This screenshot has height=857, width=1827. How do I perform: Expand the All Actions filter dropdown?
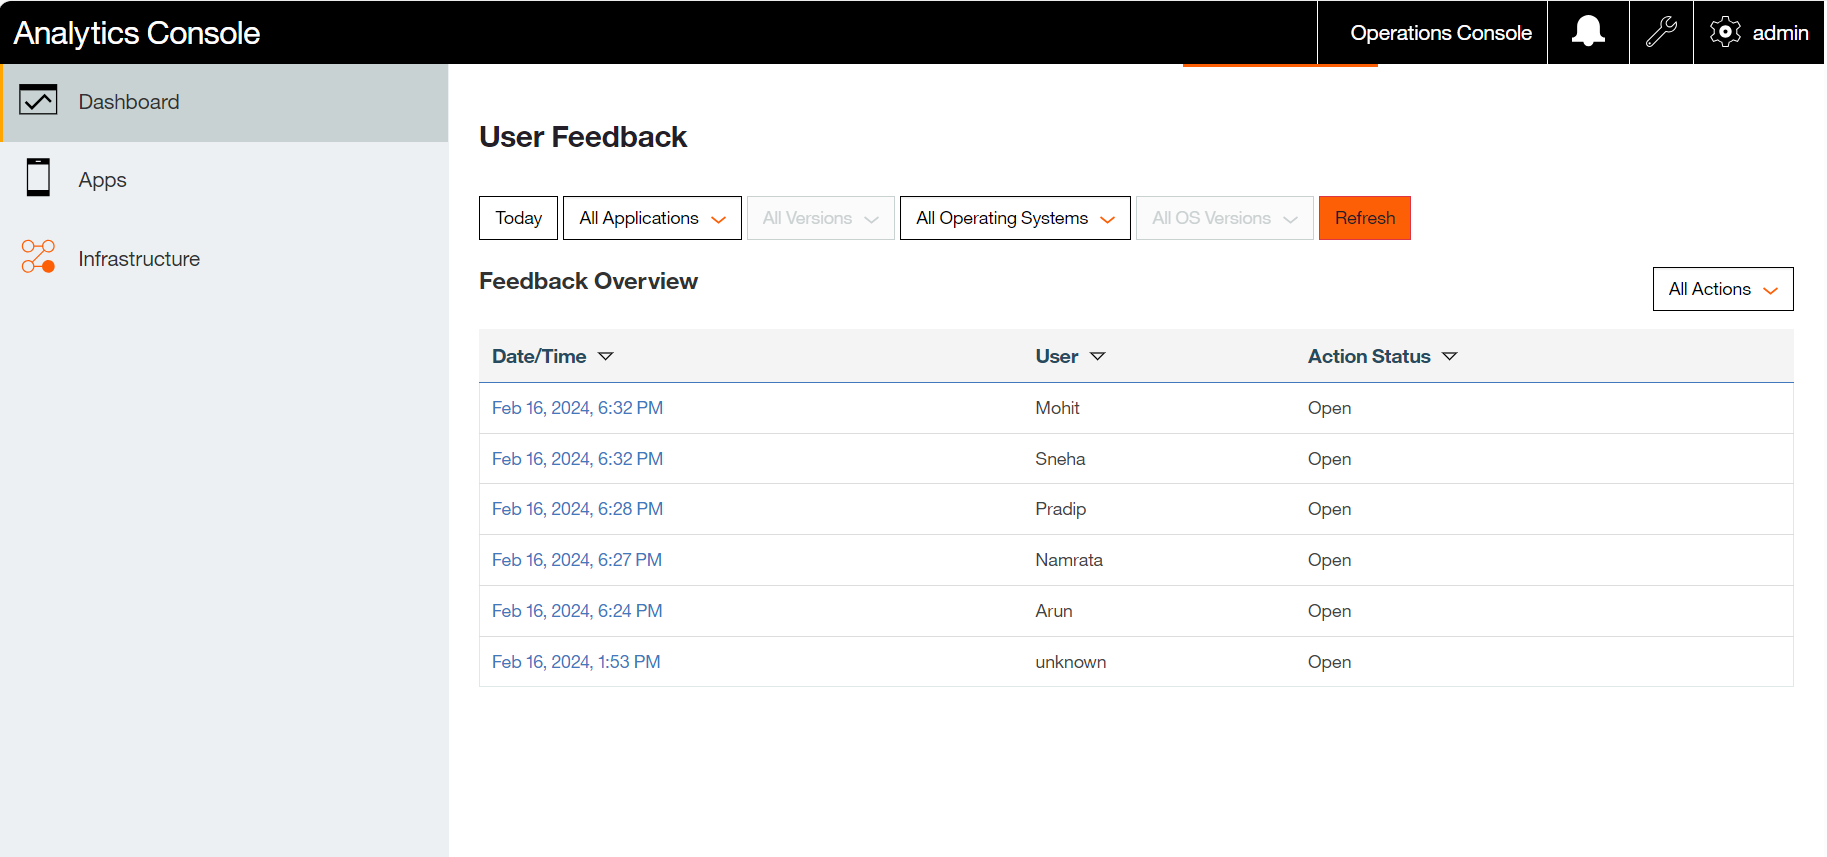[x=1722, y=289]
